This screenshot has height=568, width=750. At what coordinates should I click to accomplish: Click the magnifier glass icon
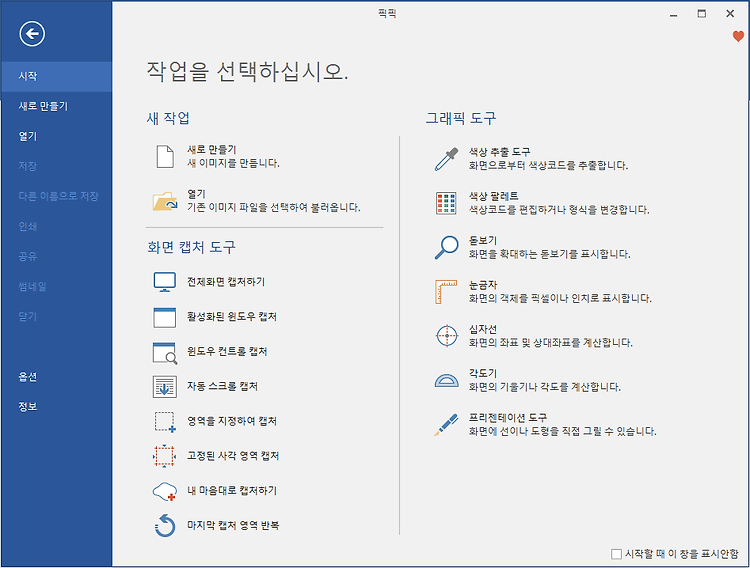click(x=446, y=247)
